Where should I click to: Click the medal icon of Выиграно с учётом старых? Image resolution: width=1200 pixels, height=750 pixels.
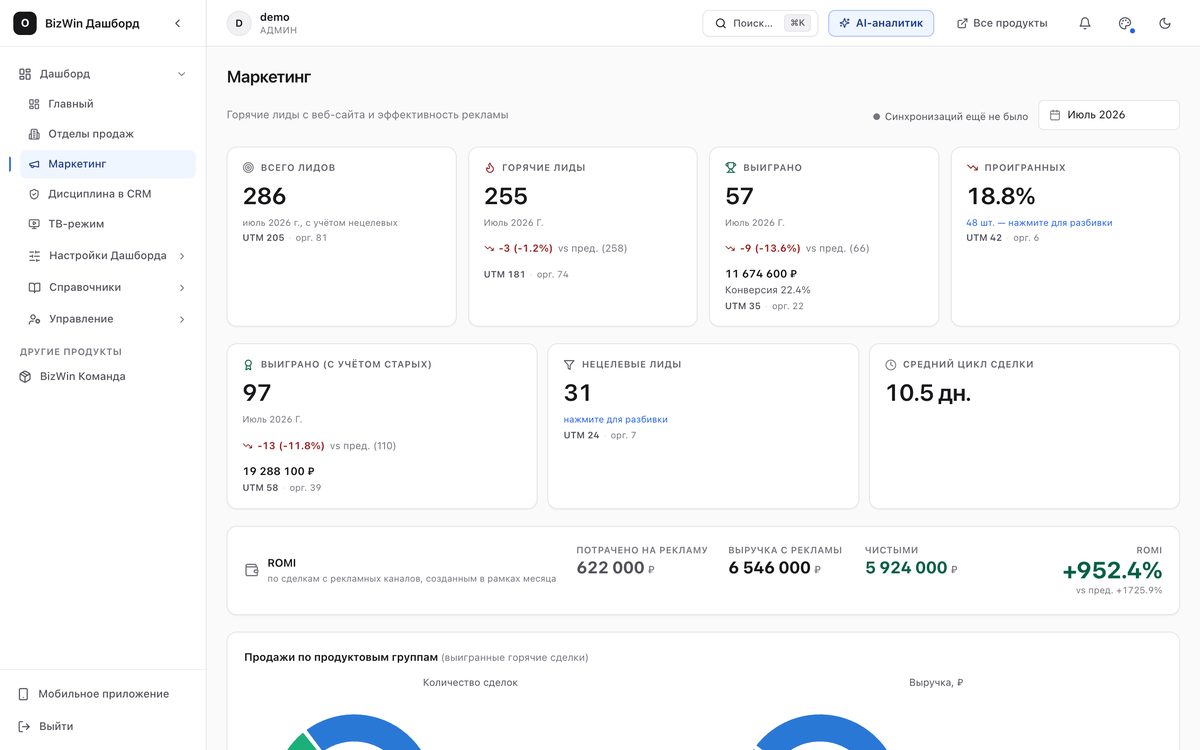pos(248,365)
